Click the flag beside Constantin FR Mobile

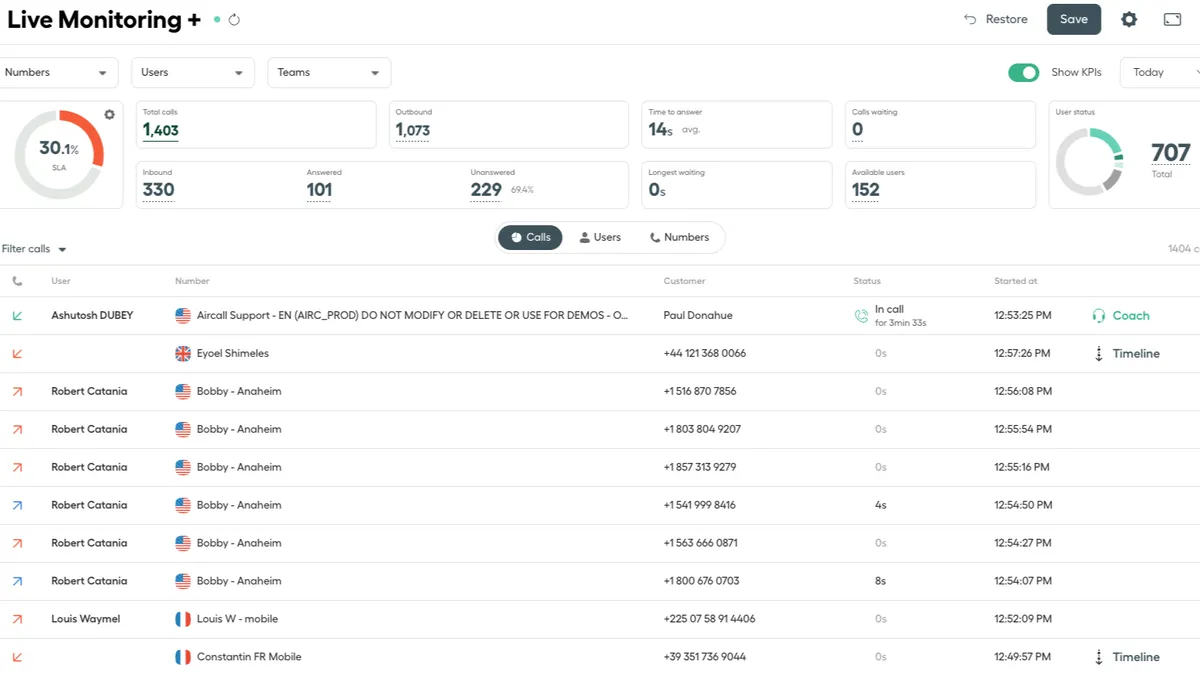point(183,657)
